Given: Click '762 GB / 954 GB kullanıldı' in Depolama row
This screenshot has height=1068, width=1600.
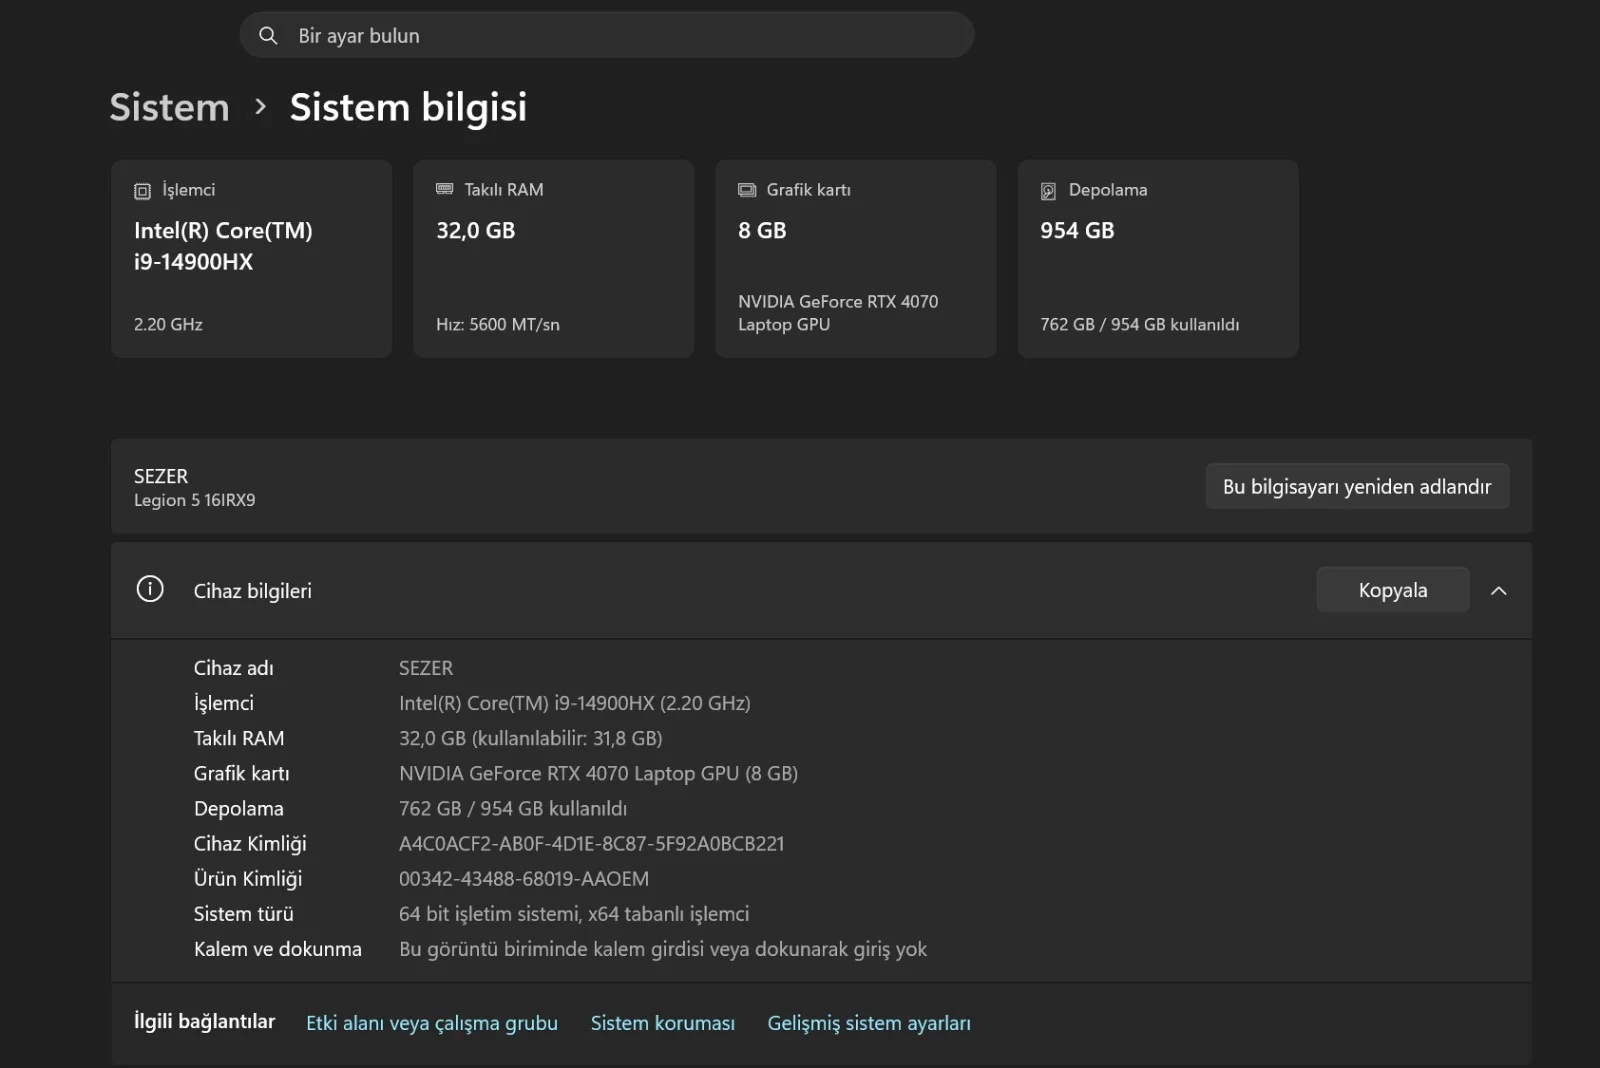Looking at the screenshot, I should 513,808.
